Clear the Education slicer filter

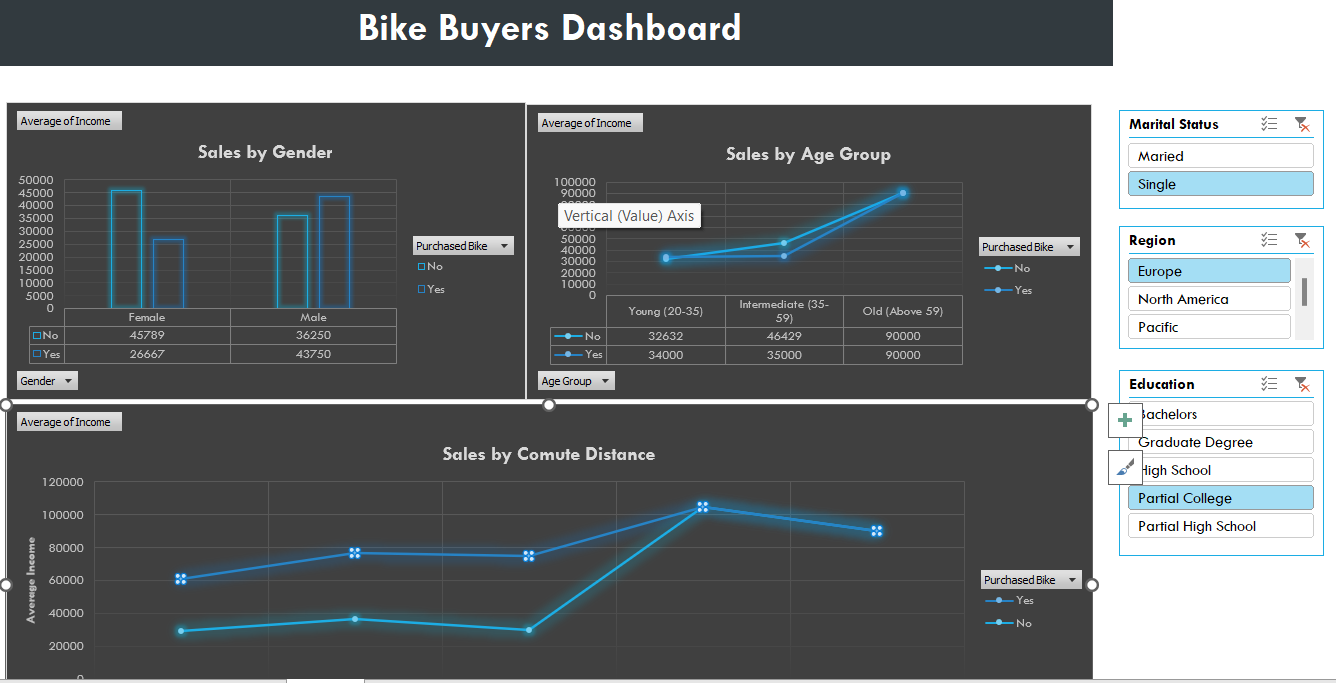point(1301,384)
